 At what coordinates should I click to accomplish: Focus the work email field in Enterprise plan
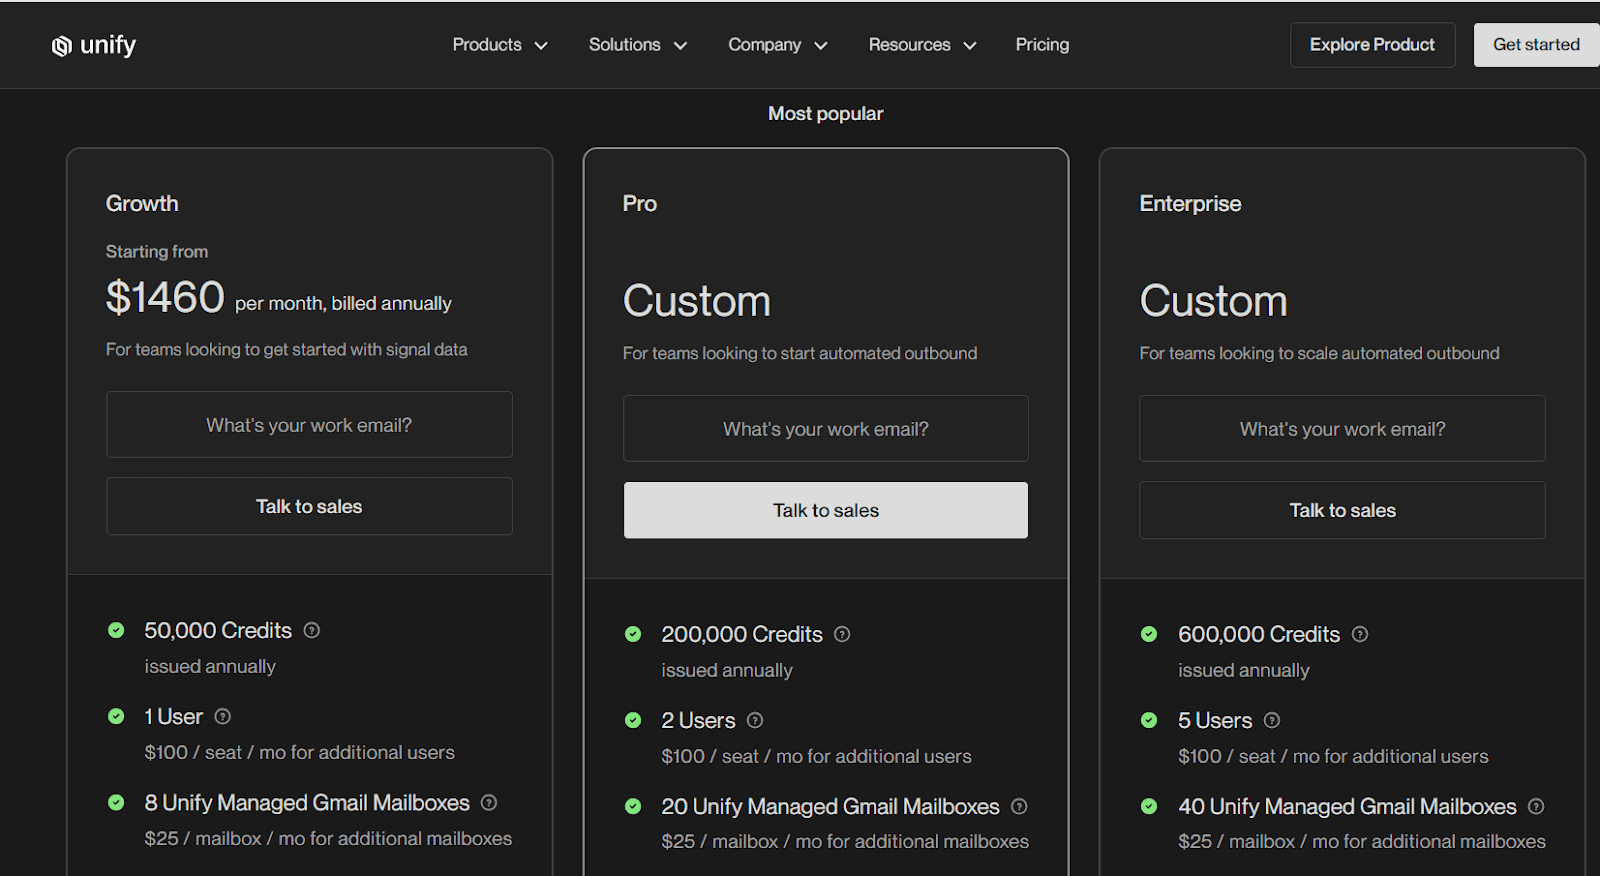click(1342, 429)
